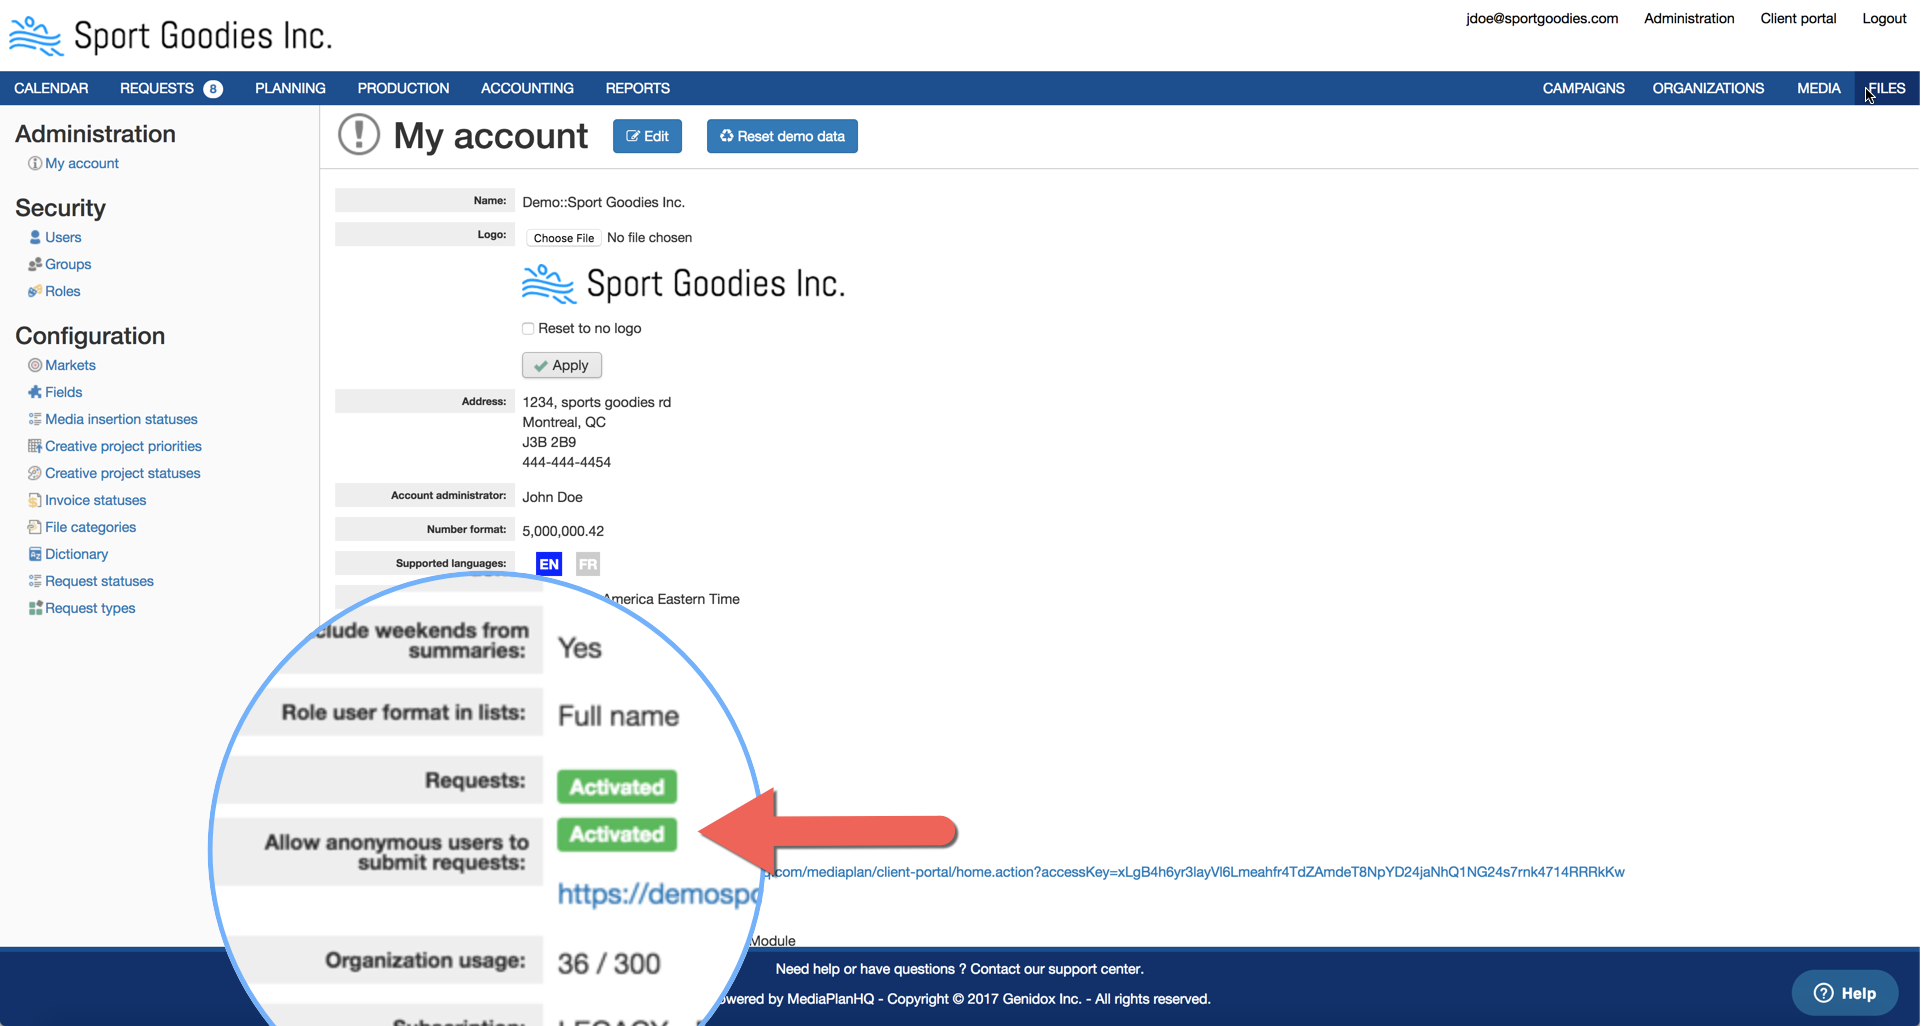Click the Sport Goodies wave logo in header
1921x1026 pixels.
36,36
